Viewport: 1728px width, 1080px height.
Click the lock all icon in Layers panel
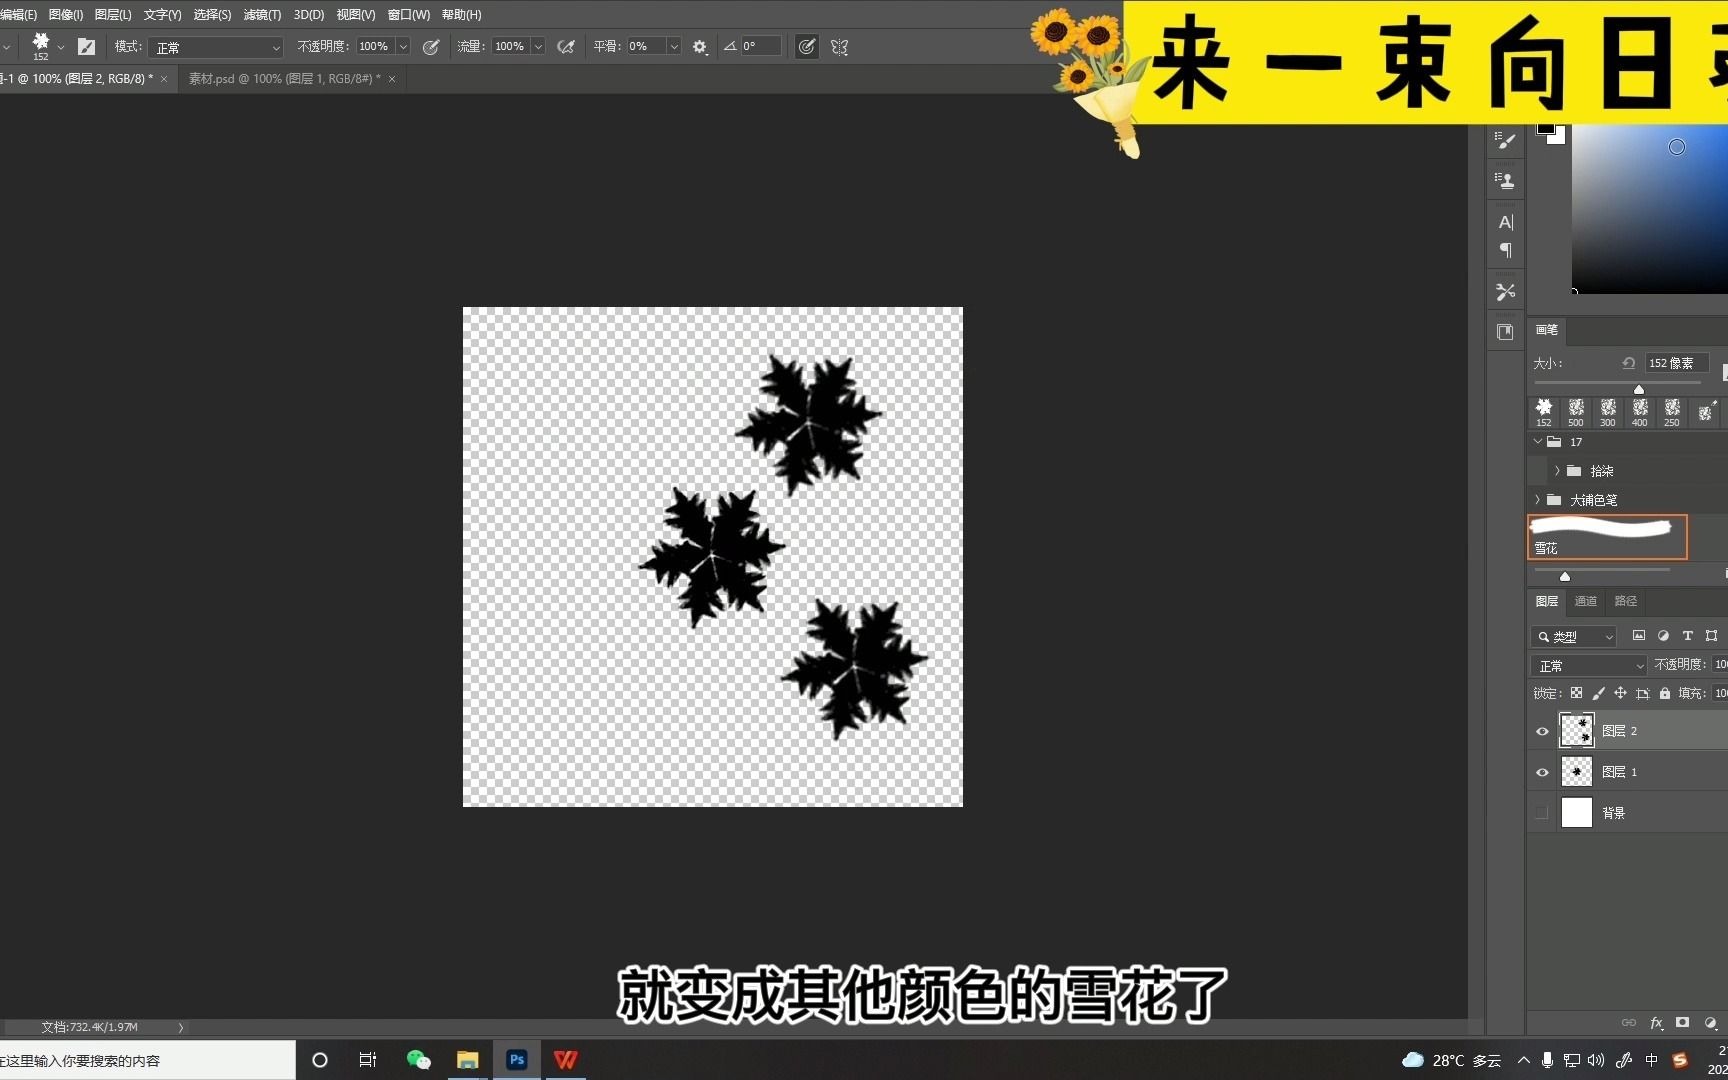click(1664, 692)
